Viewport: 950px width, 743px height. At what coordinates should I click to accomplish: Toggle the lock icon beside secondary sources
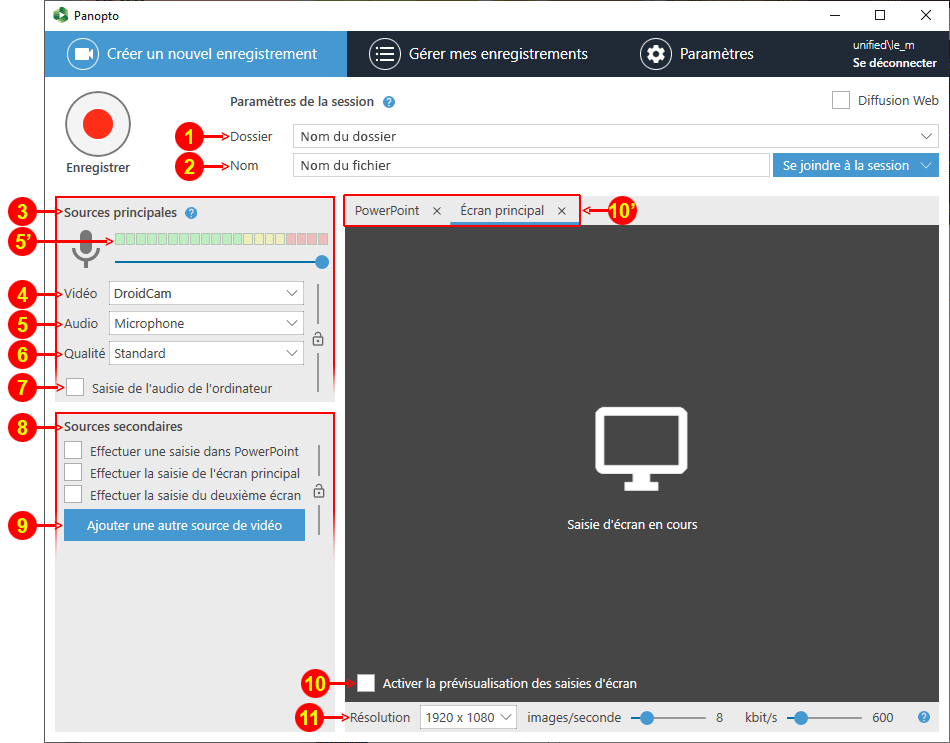319,491
